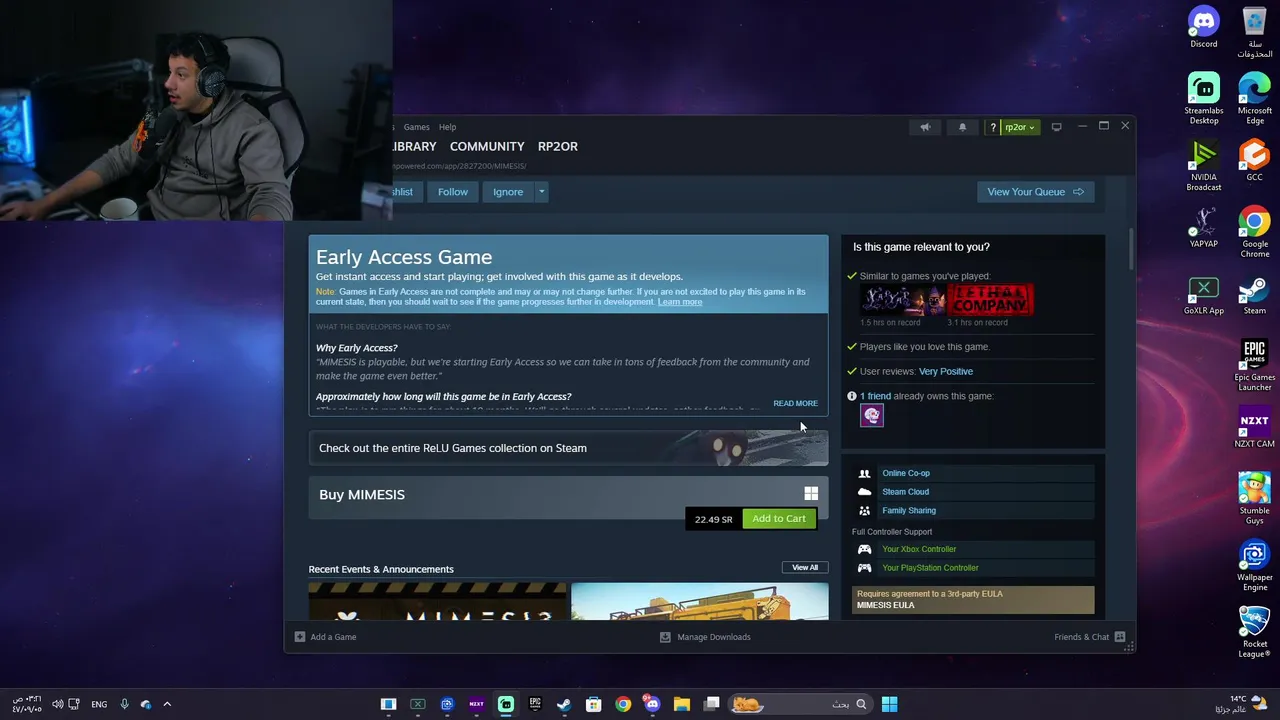The image size is (1280, 720).
Task: Open the GoXLR App shortcut
Action: pos(1204,295)
